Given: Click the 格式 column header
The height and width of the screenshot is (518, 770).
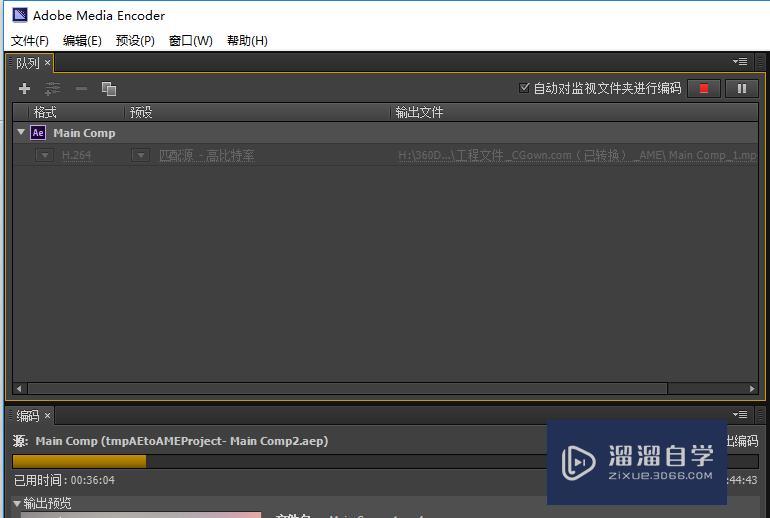Looking at the screenshot, I should pyautogui.click(x=45, y=112).
